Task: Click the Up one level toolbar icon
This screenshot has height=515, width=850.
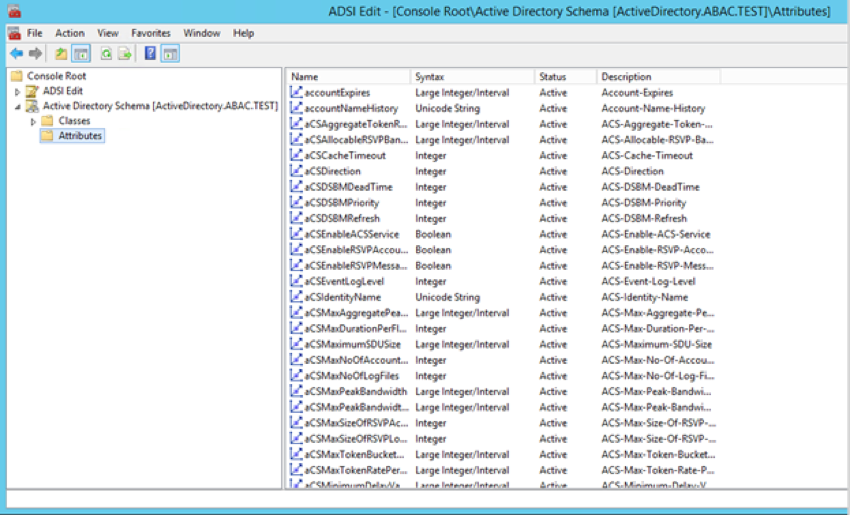Action: pos(61,54)
